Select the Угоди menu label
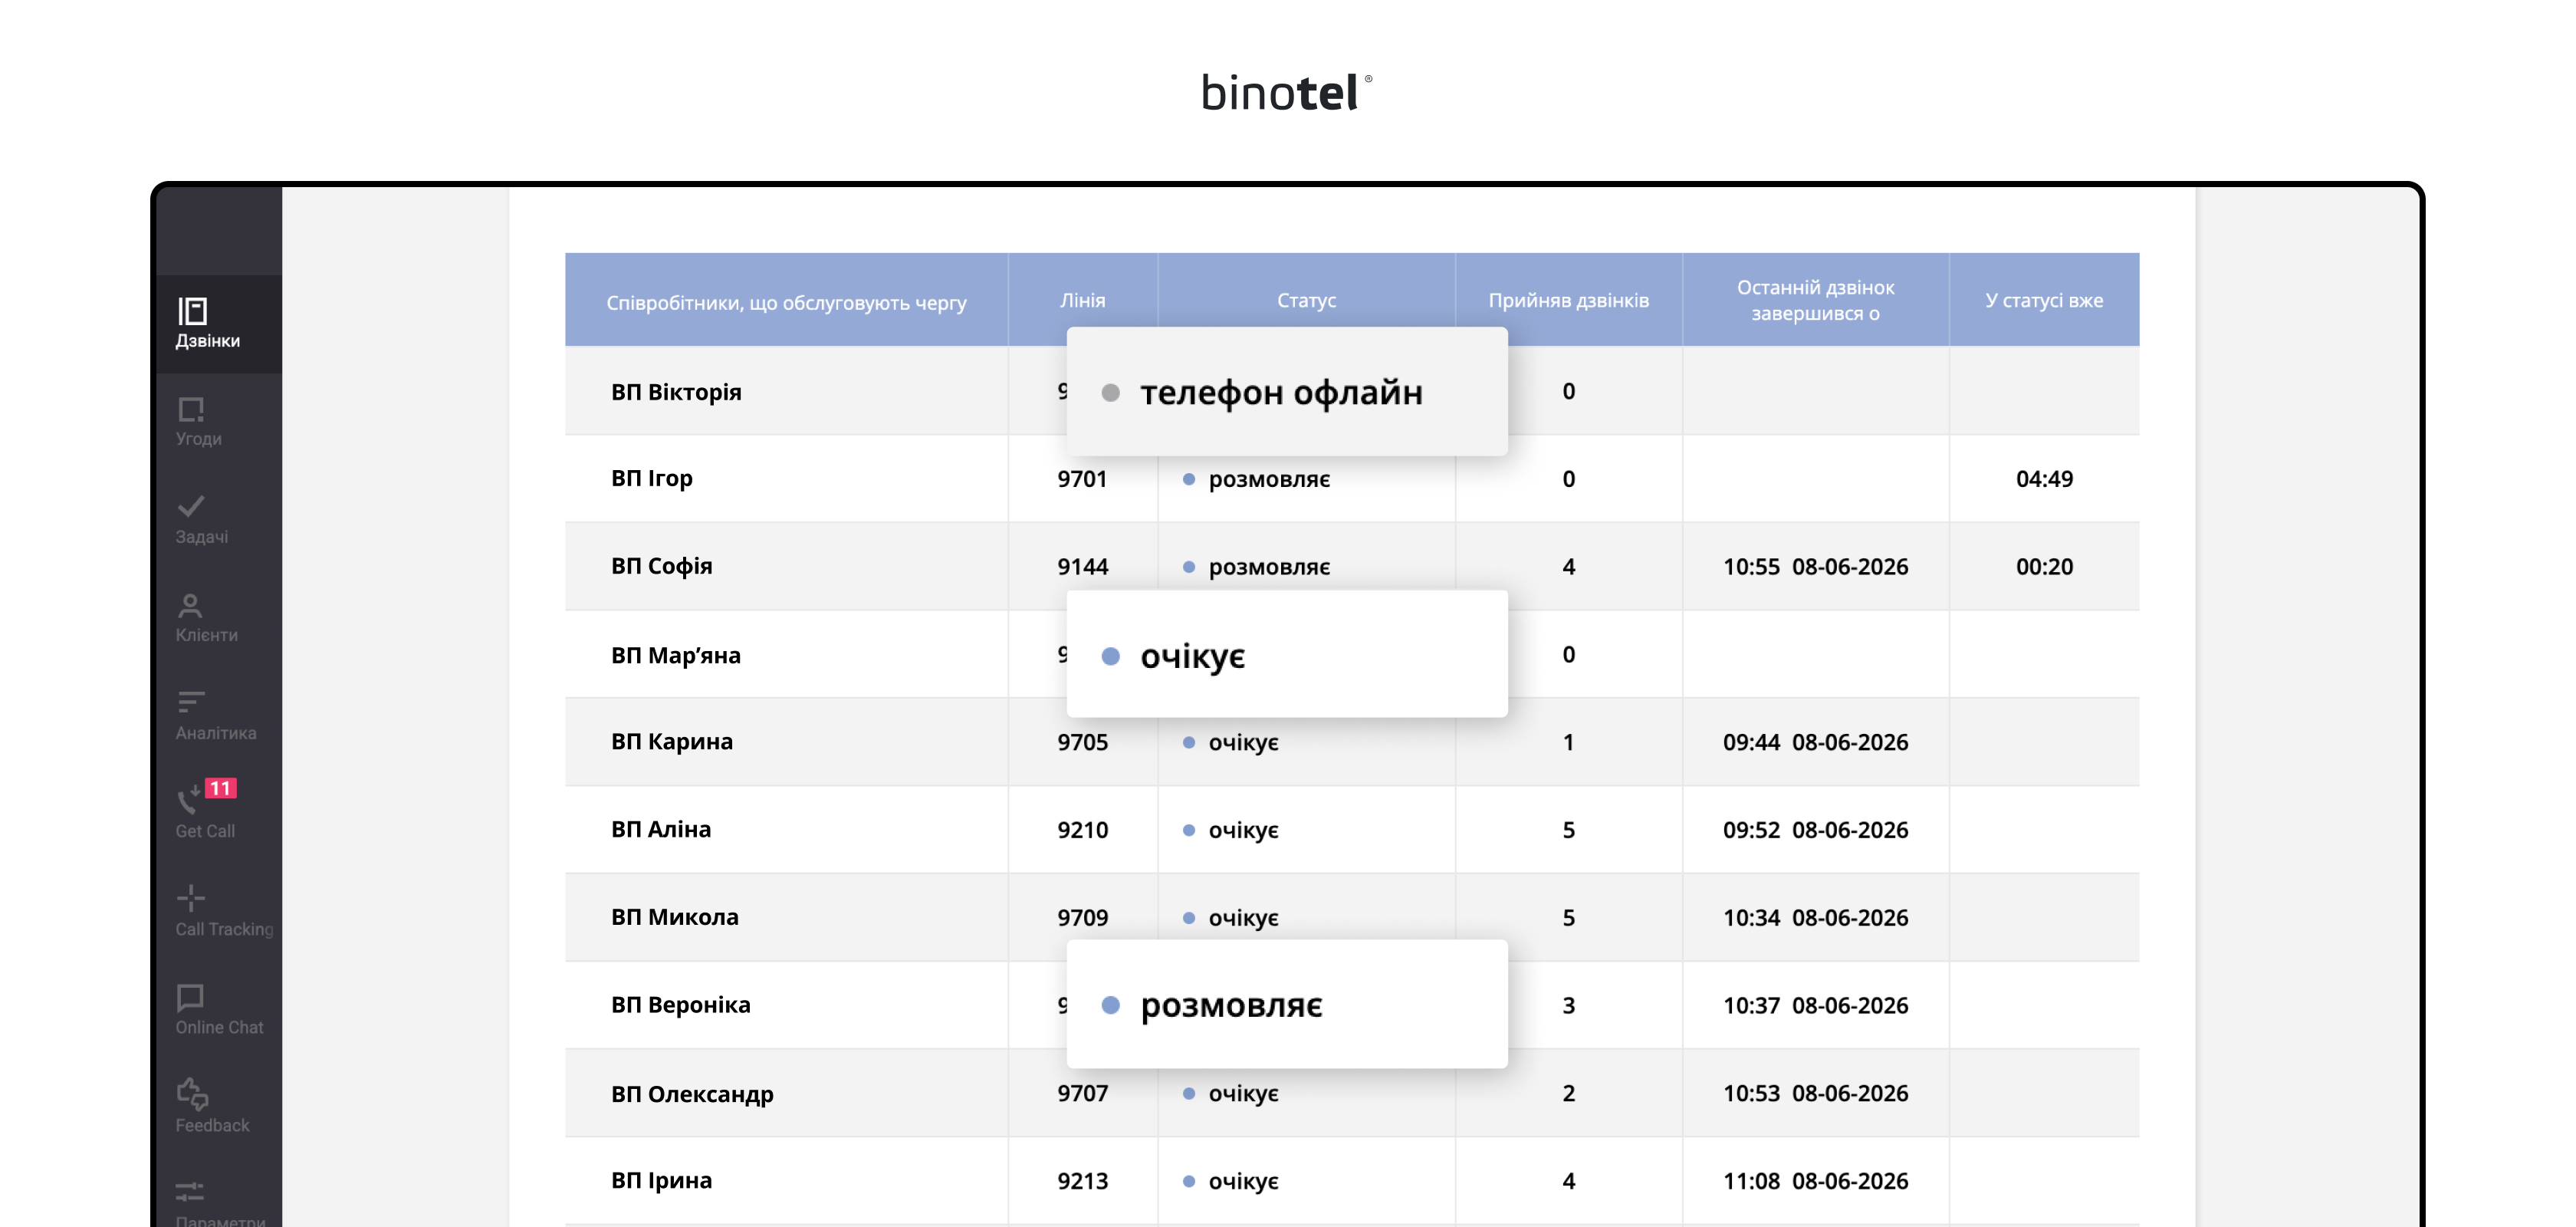The height and width of the screenshot is (1227, 2576). click(x=199, y=439)
